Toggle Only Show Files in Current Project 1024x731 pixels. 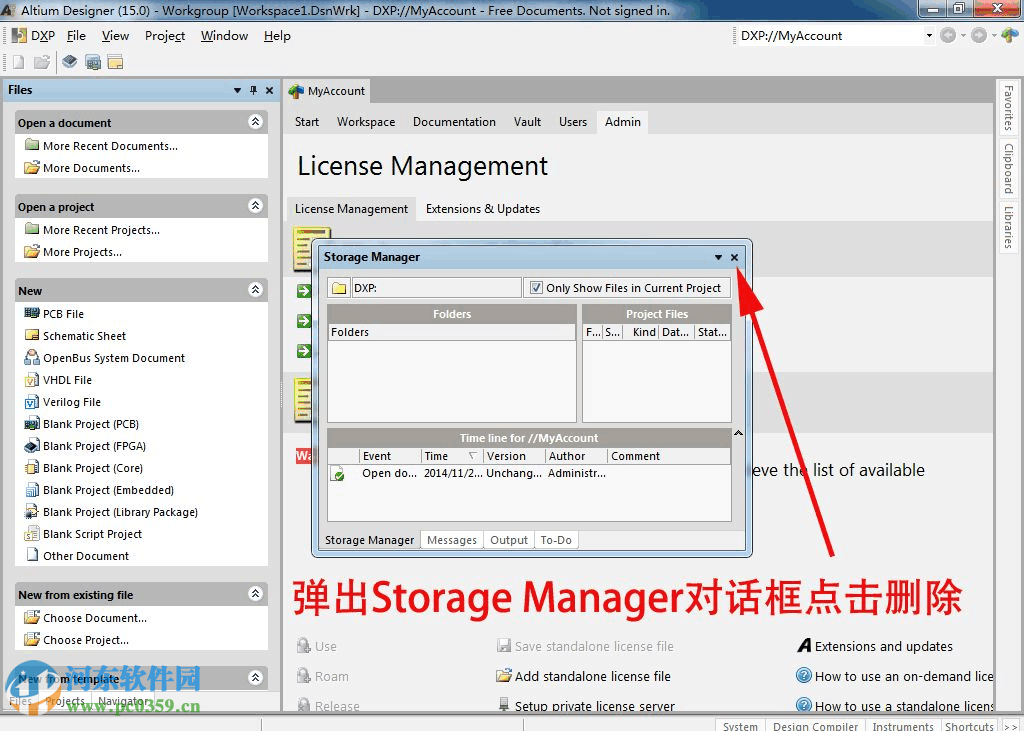538,287
